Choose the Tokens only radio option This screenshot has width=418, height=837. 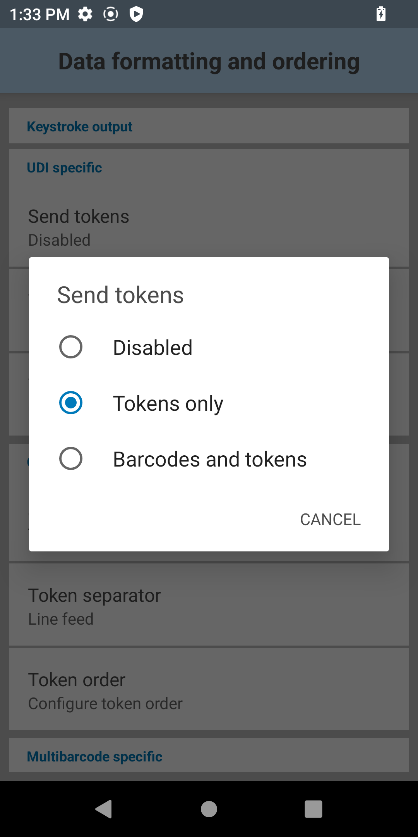[x=70, y=403]
